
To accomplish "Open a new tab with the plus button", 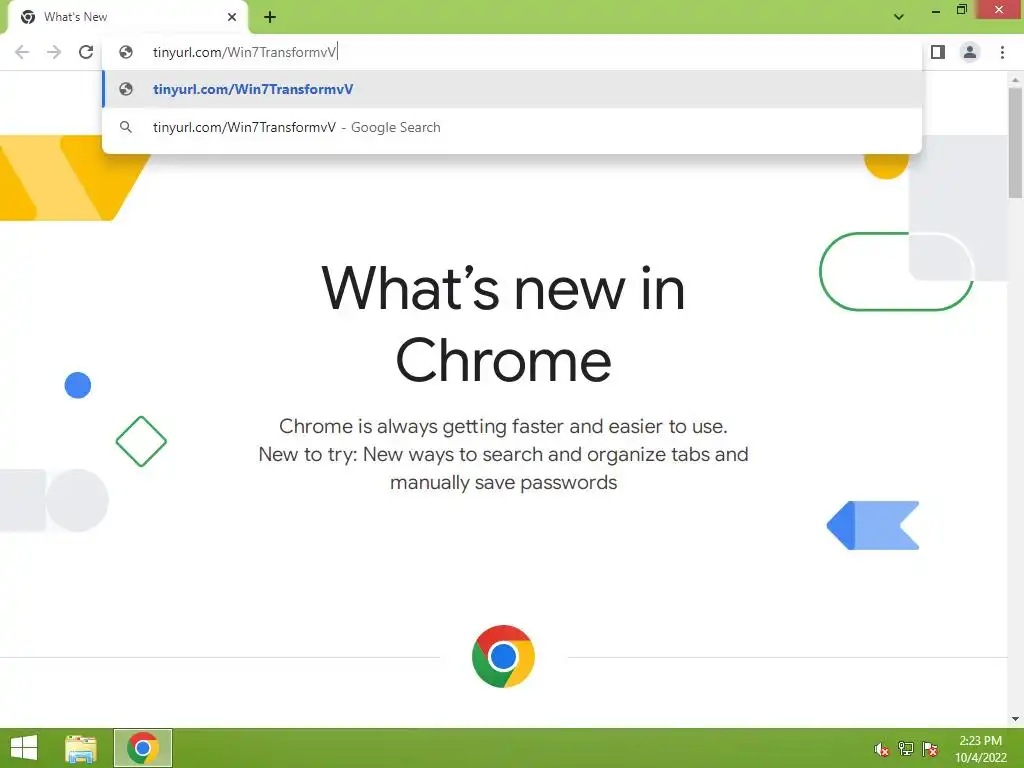I will tap(270, 17).
